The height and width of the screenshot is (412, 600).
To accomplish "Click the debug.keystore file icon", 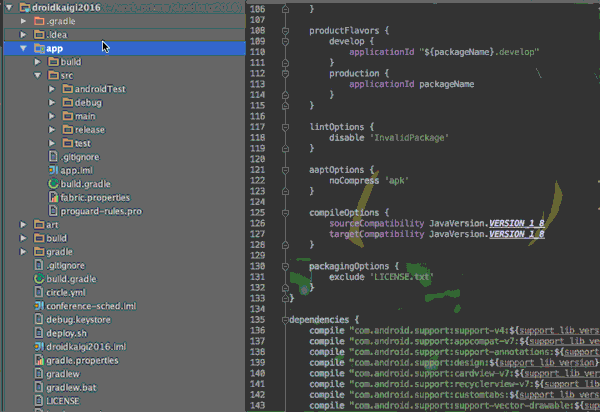I will click(39, 319).
